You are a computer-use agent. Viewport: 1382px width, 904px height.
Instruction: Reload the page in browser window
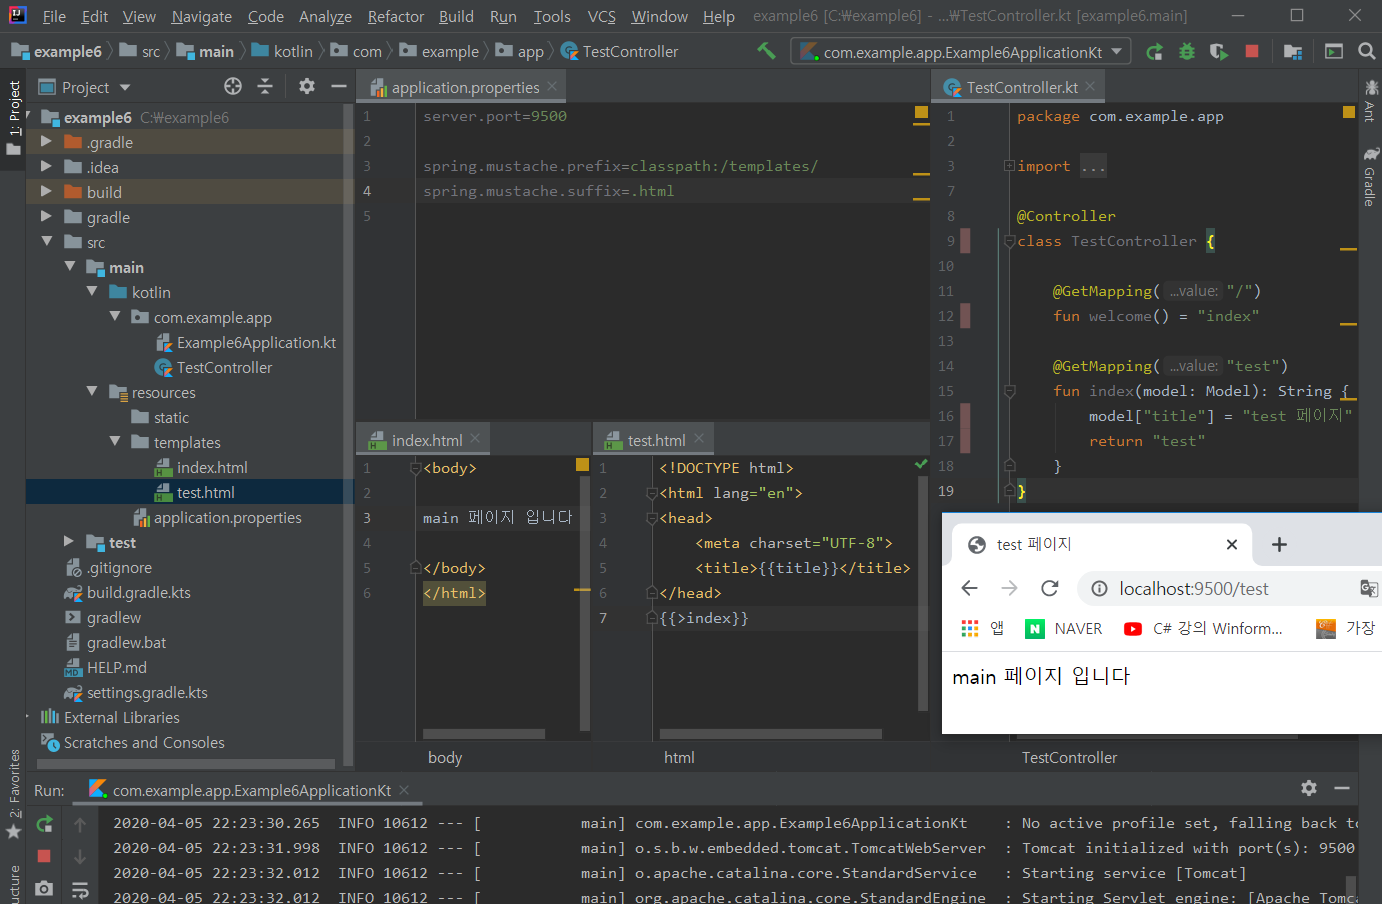[1049, 588]
